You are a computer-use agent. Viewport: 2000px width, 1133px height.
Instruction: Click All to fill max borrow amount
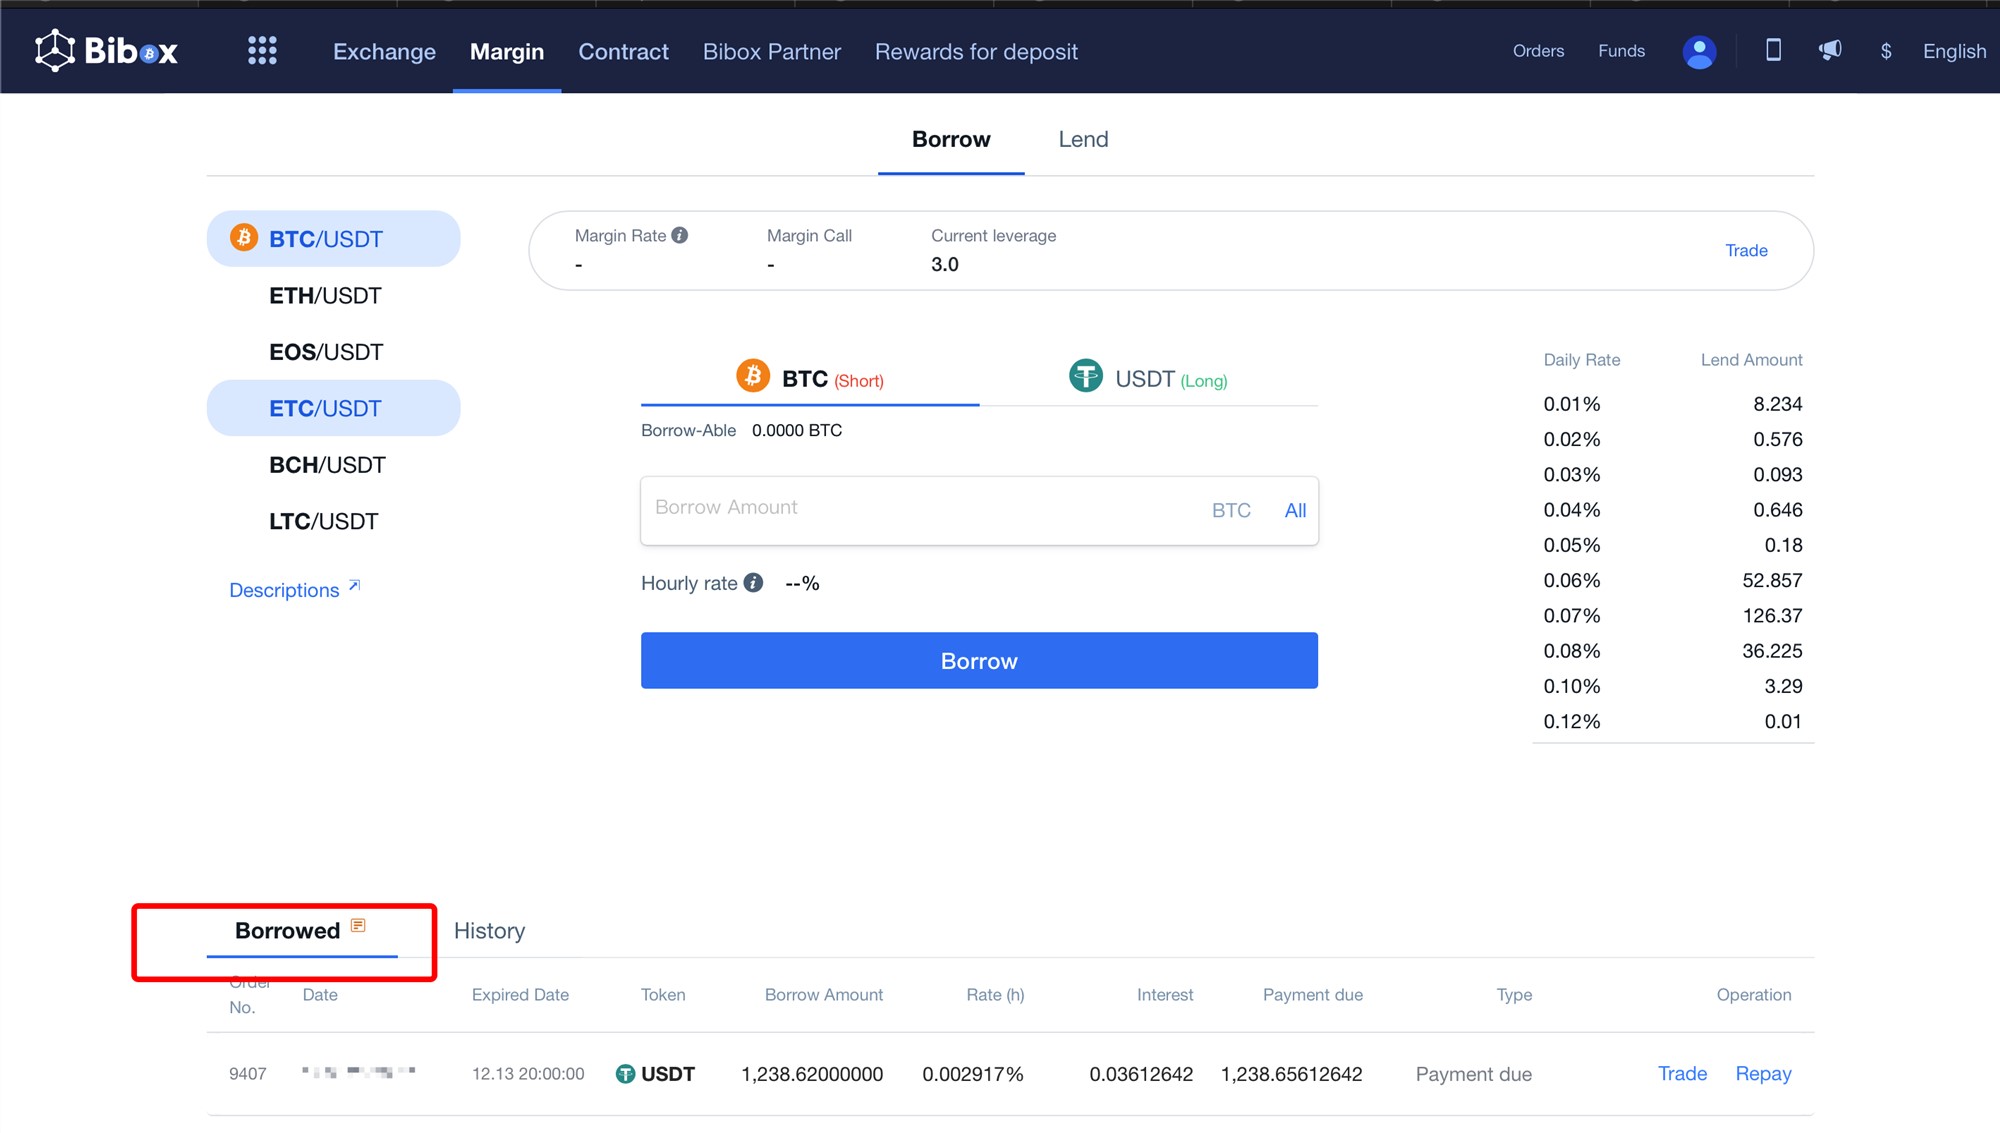tap(1295, 510)
